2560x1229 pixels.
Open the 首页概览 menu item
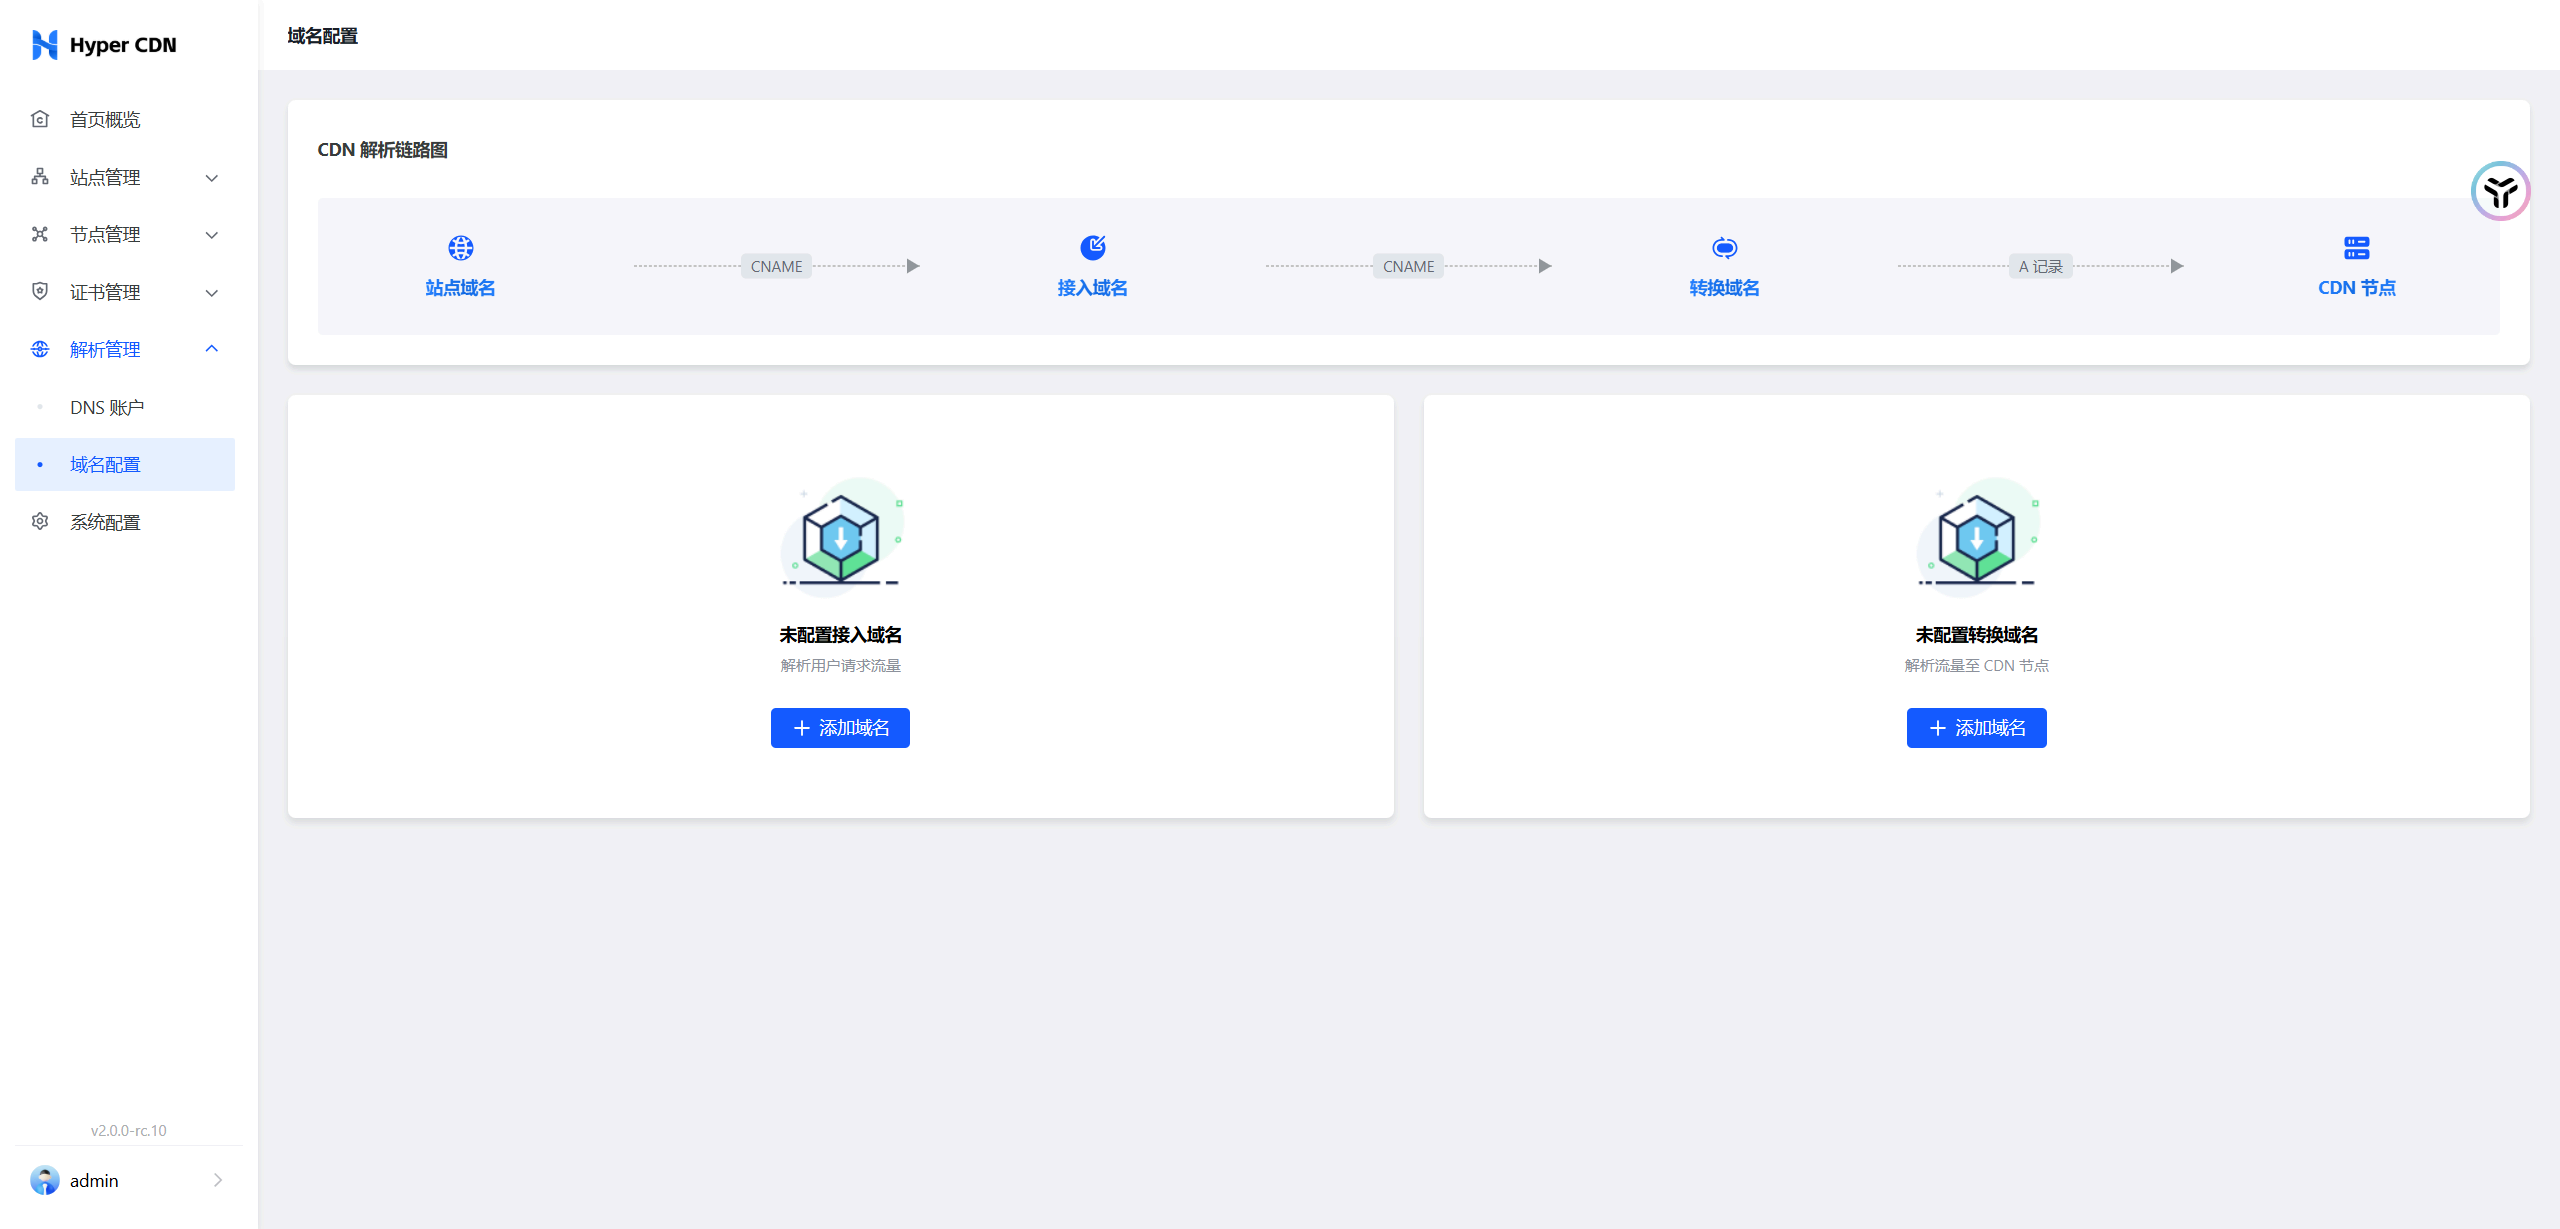(x=105, y=120)
